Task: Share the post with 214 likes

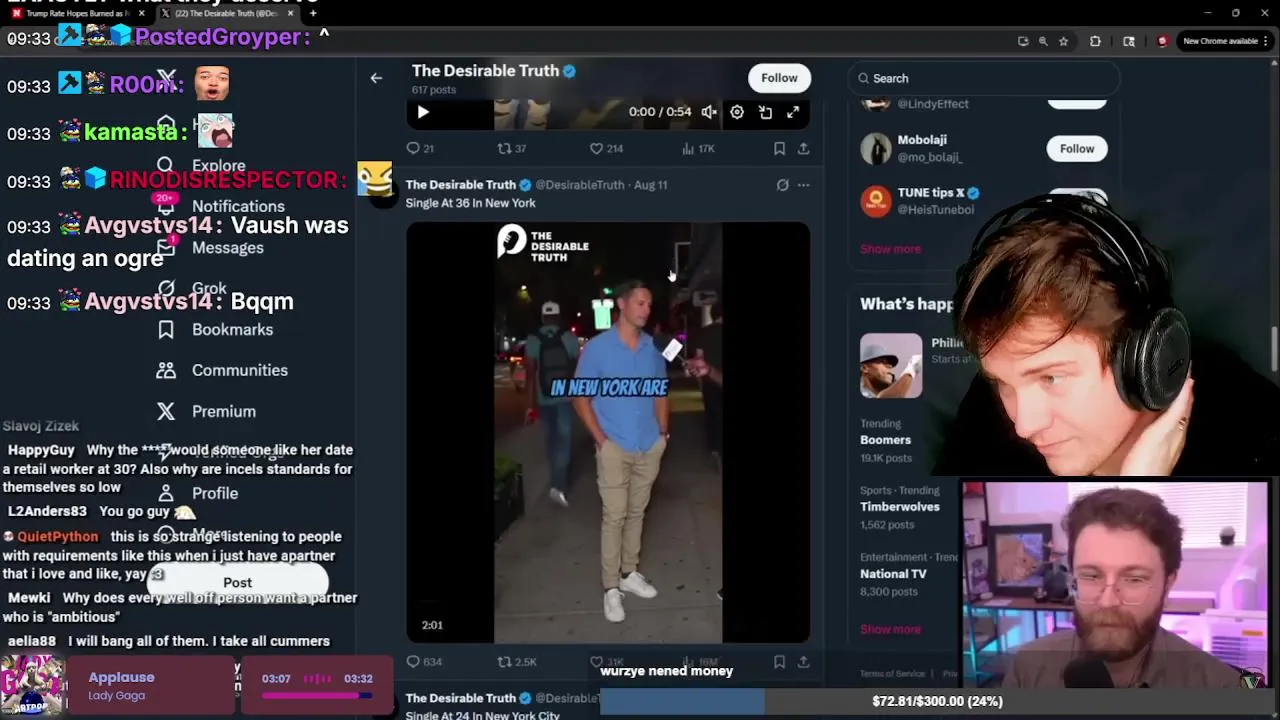Action: coord(803,148)
